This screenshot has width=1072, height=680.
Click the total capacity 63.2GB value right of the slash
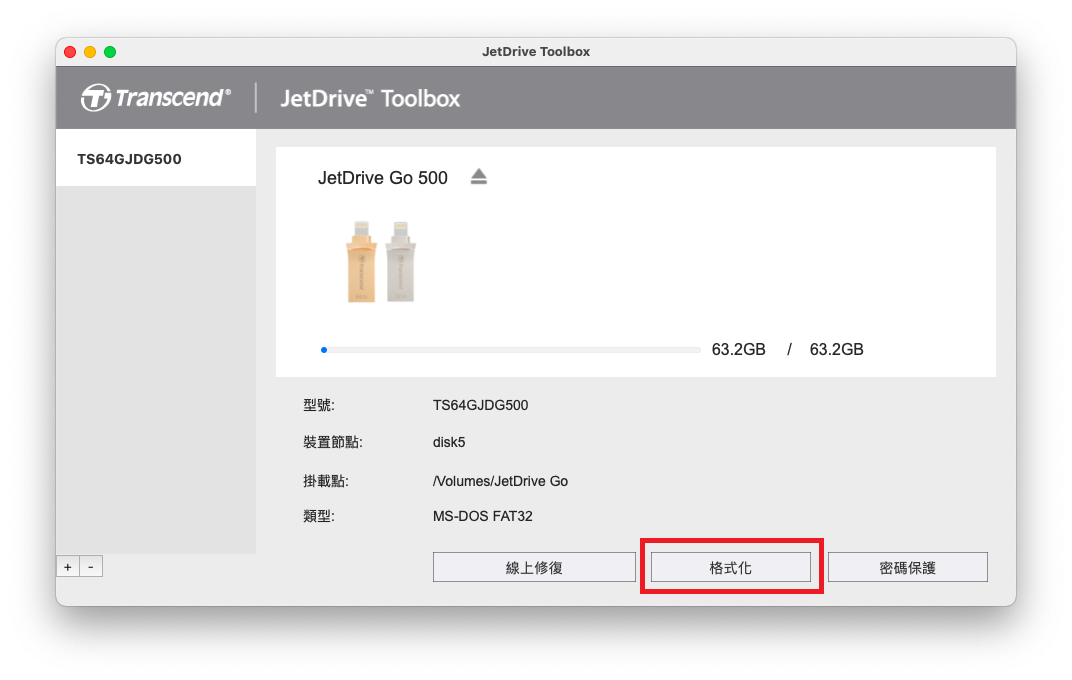pos(836,349)
